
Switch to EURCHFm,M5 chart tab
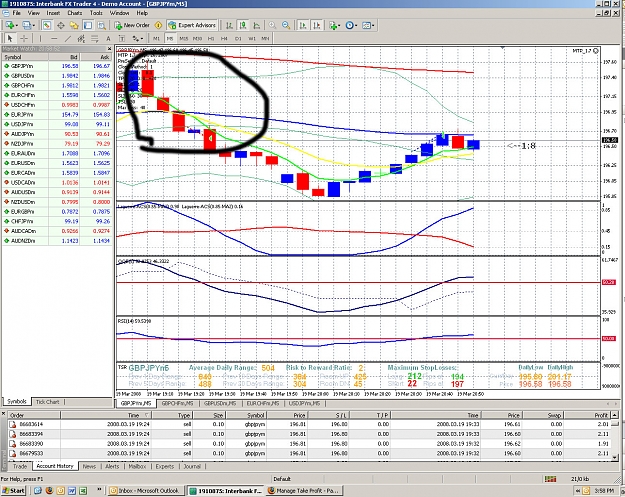click(263, 403)
